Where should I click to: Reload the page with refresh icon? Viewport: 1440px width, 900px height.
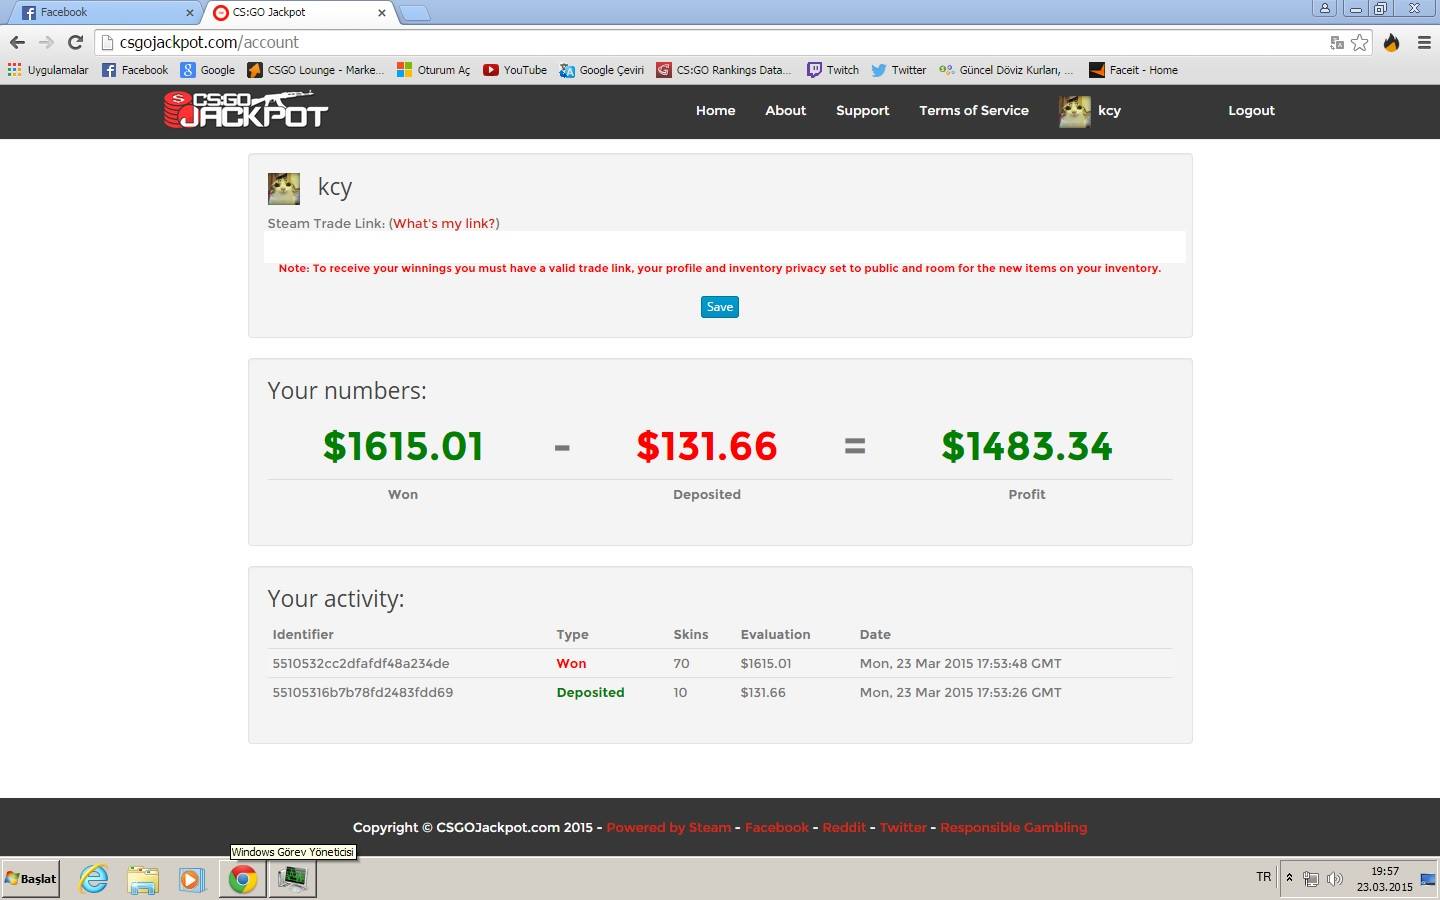pyautogui.click(x=75, y=42)
